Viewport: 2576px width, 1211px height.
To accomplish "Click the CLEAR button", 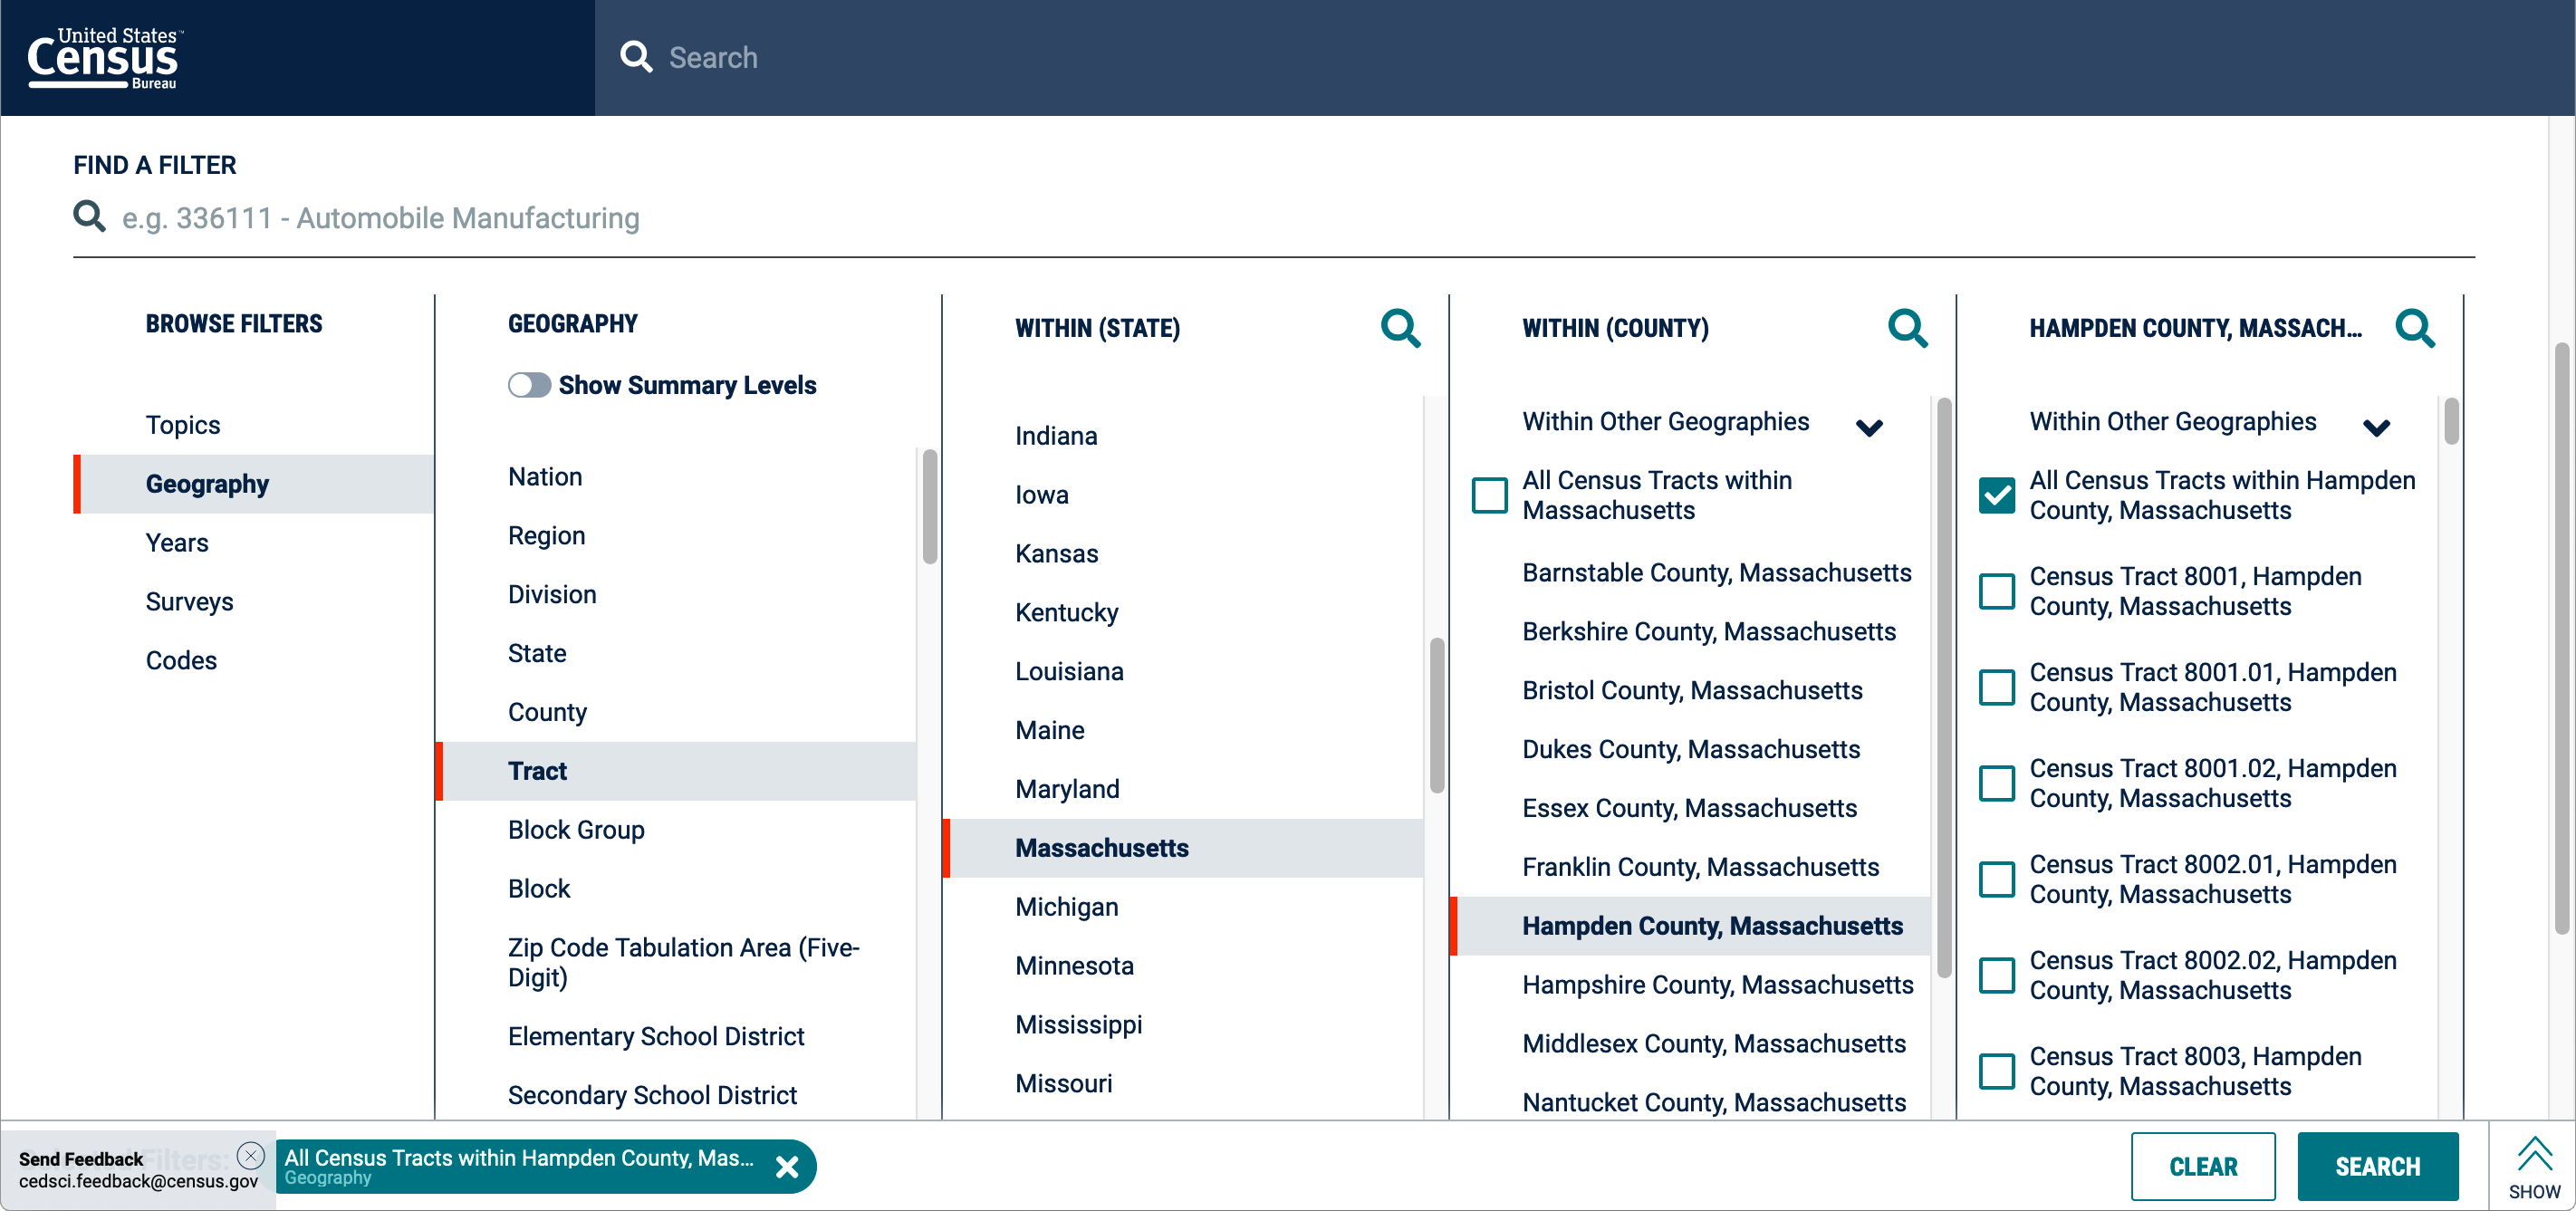I will pyautogui.click(x=2203, y=1166).
